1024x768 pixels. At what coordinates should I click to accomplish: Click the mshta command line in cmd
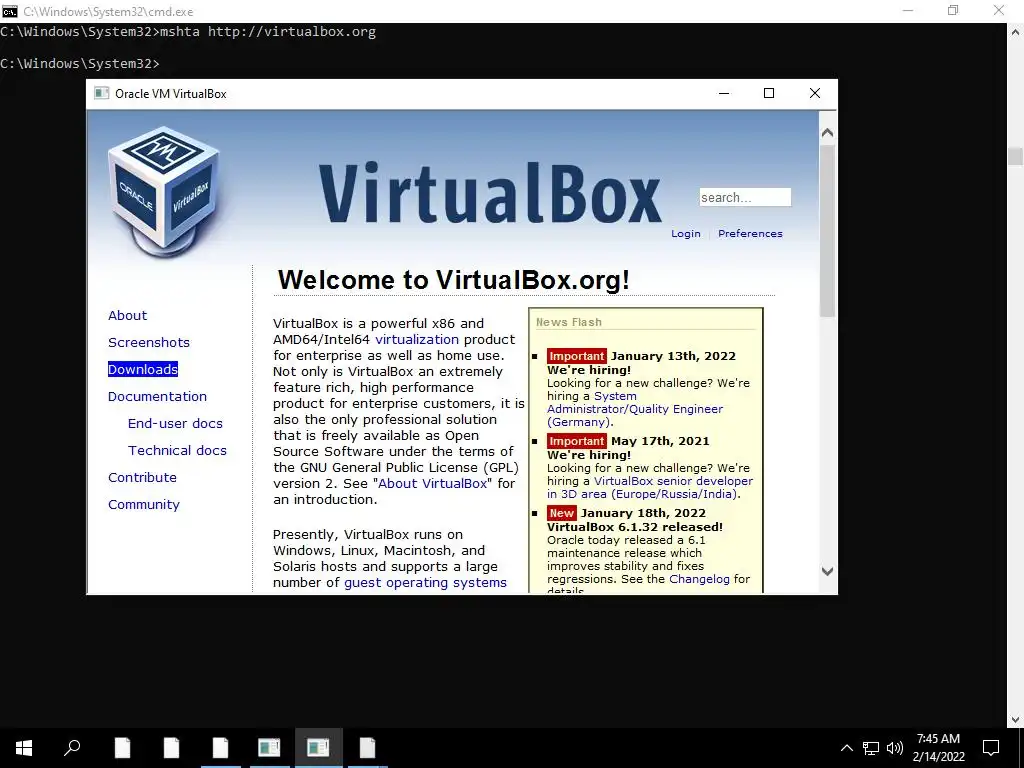tap(188, 31)
